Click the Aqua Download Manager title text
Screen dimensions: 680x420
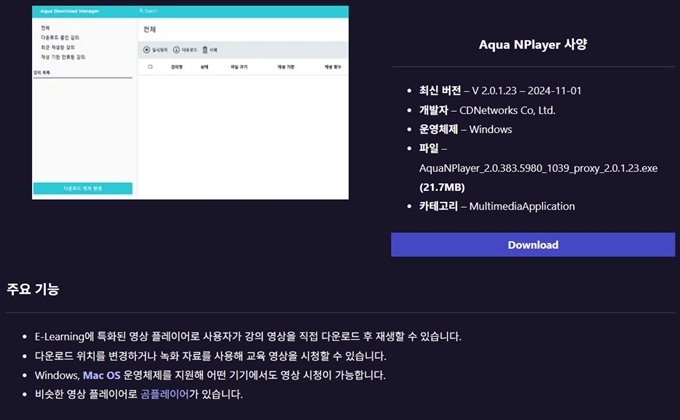click(70, 11)
